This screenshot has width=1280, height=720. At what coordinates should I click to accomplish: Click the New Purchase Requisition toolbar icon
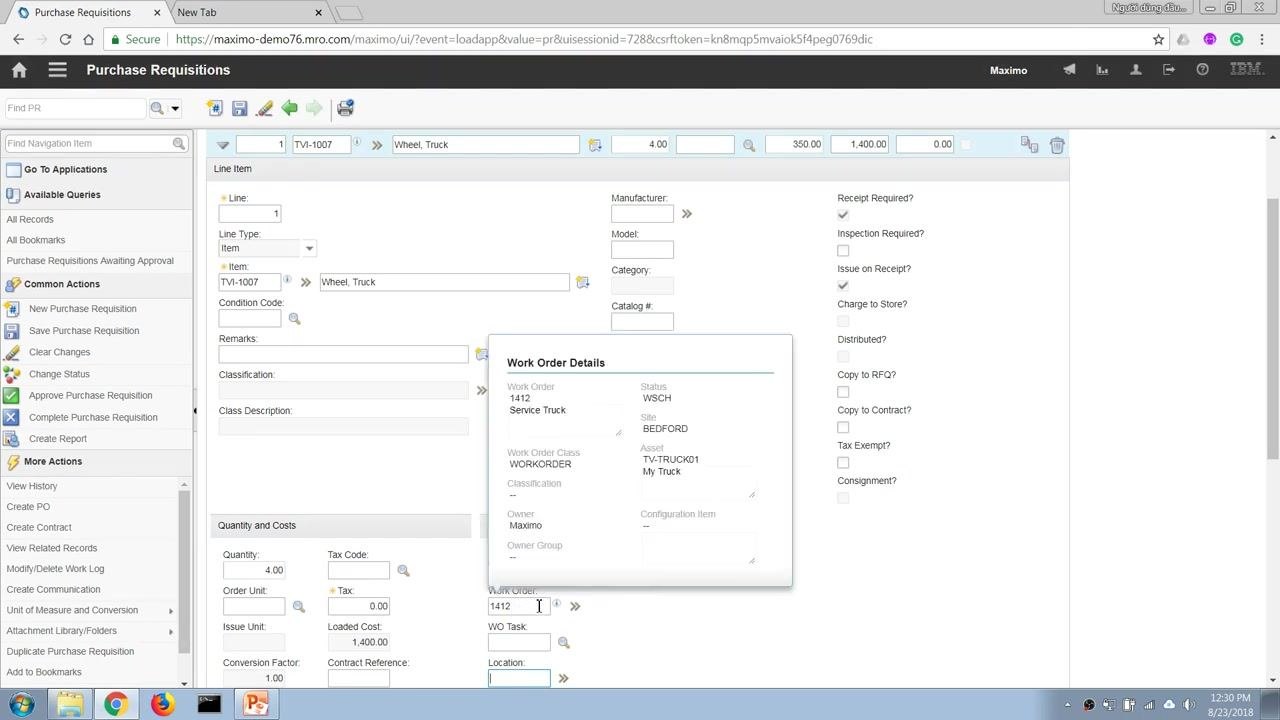tap(214, 108)
